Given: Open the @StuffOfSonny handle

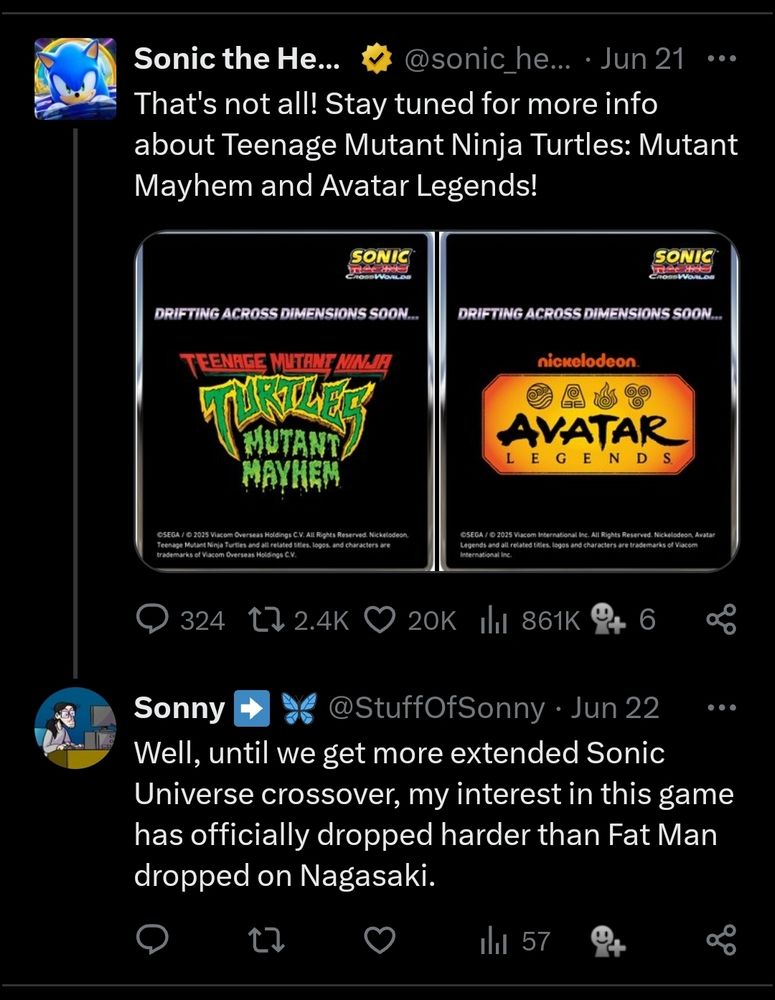Looking at the screenshot, I should coord(436,708).
